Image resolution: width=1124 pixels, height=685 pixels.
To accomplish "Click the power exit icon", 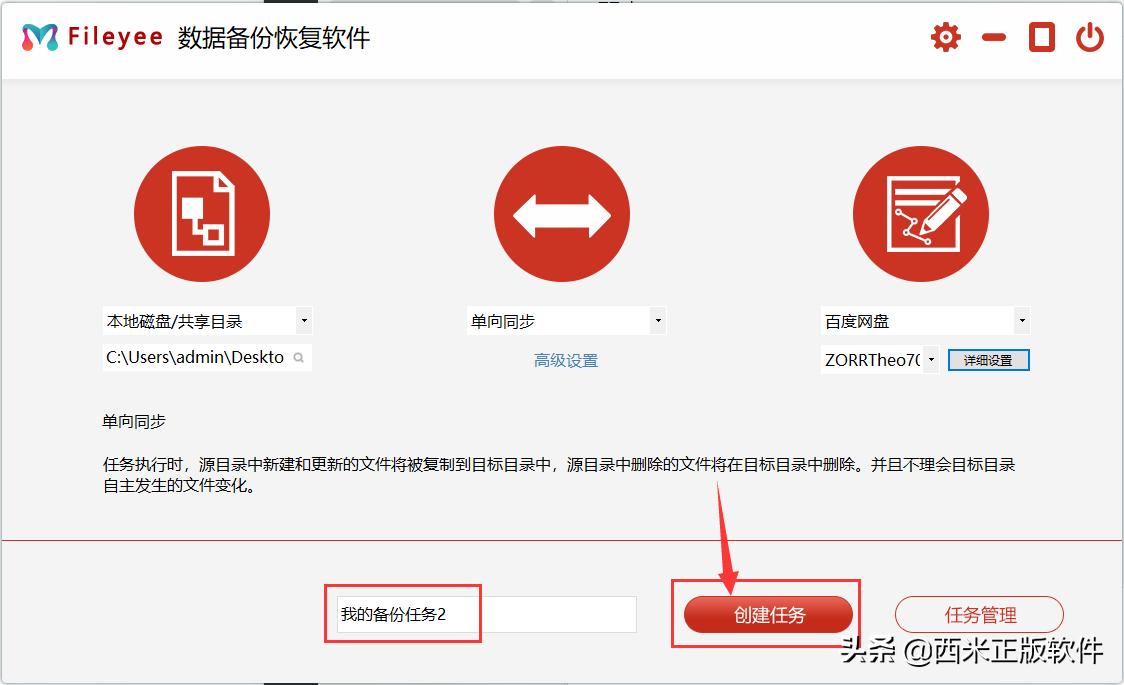I will (x=1089, y=36).
